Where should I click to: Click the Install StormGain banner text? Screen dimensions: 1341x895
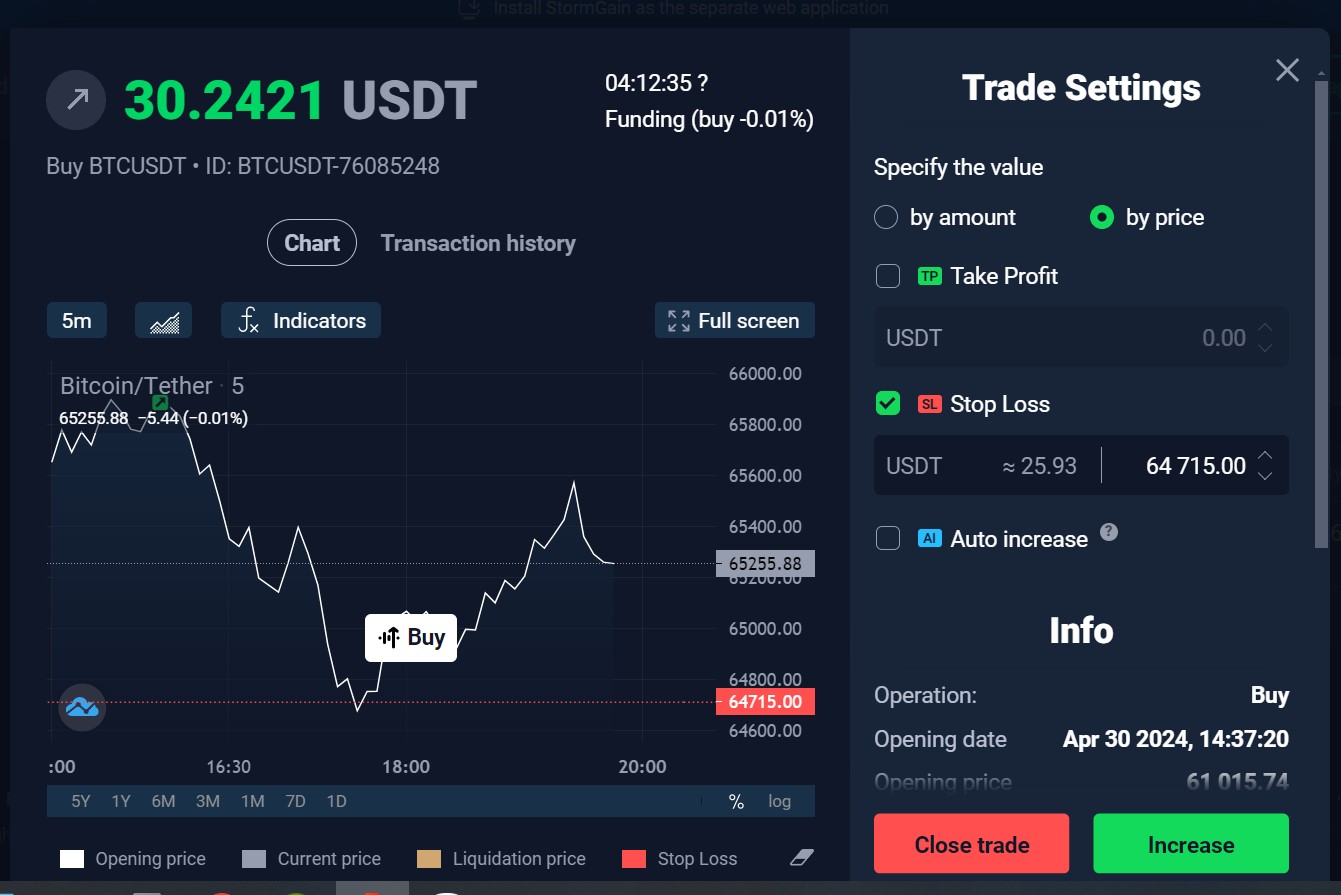(x=691, y=8)
